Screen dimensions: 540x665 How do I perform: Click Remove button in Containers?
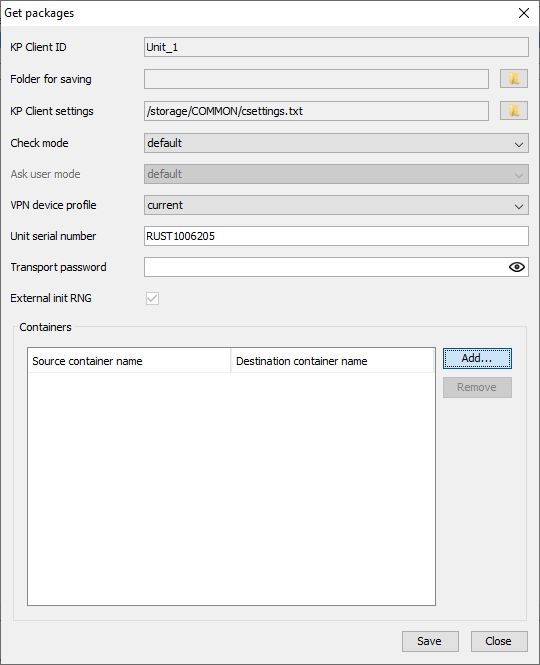[x=477, y=387]
